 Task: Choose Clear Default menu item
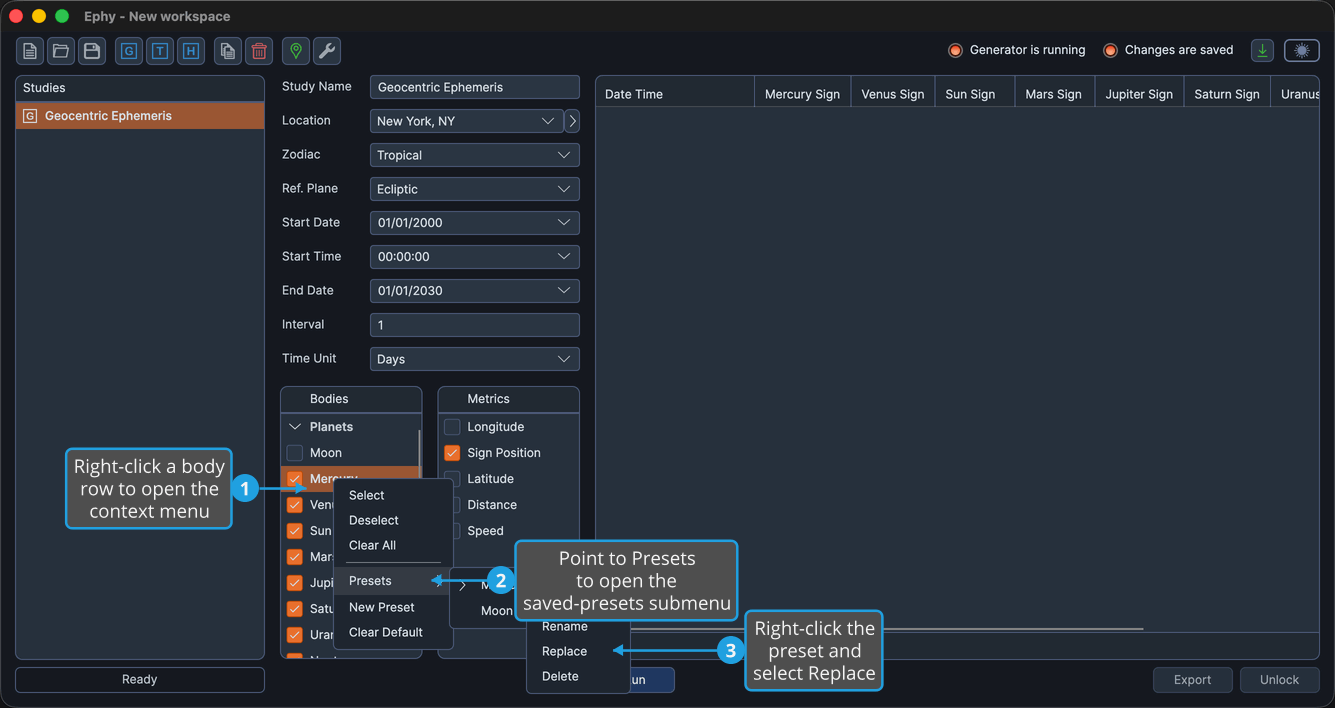[393, 633]
